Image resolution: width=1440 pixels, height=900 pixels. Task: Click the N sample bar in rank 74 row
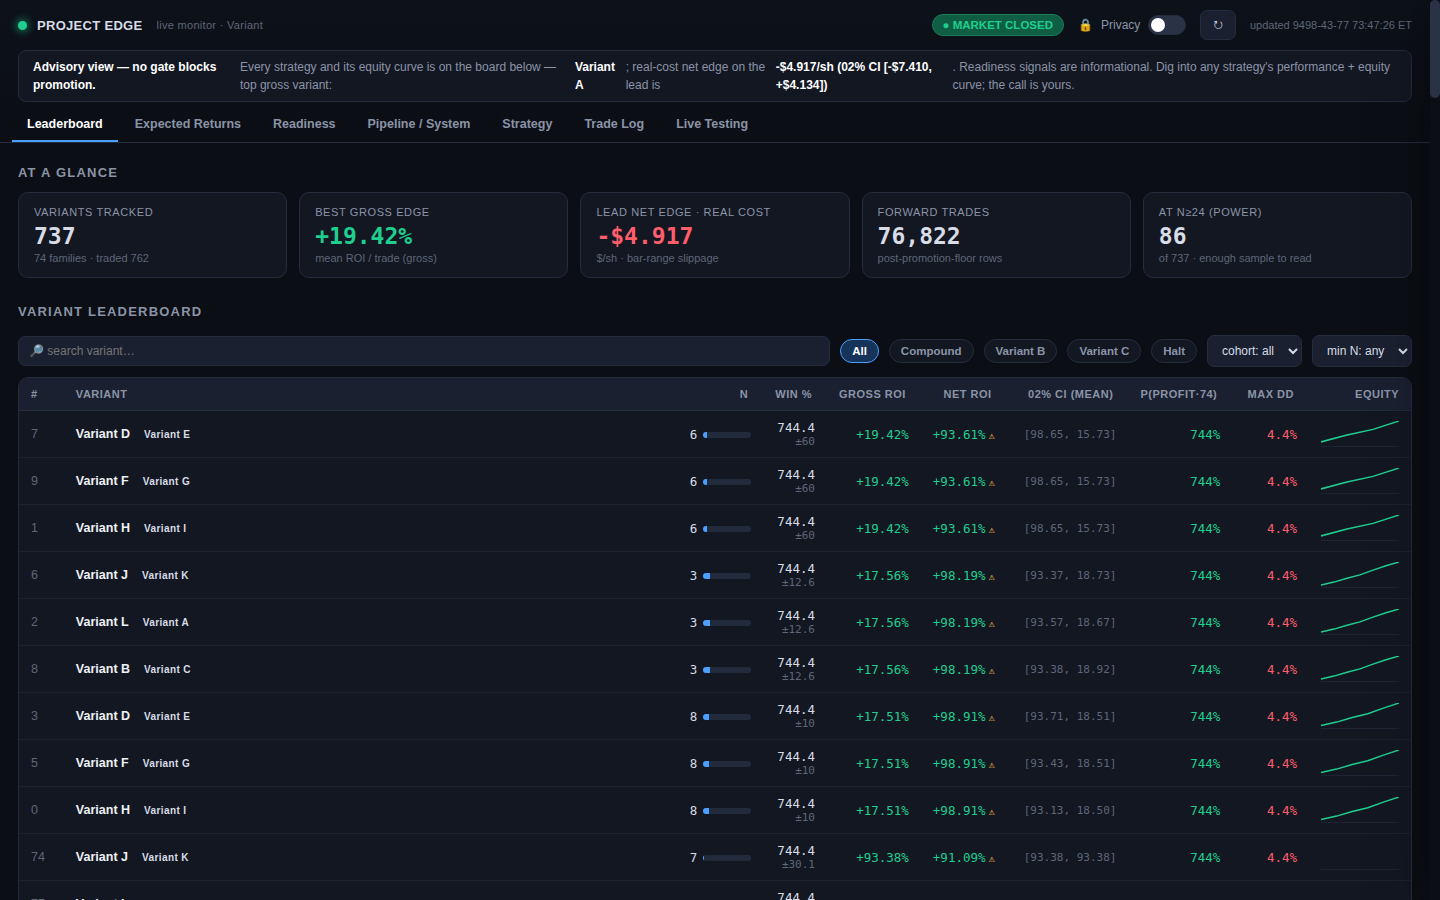(727, 858)
